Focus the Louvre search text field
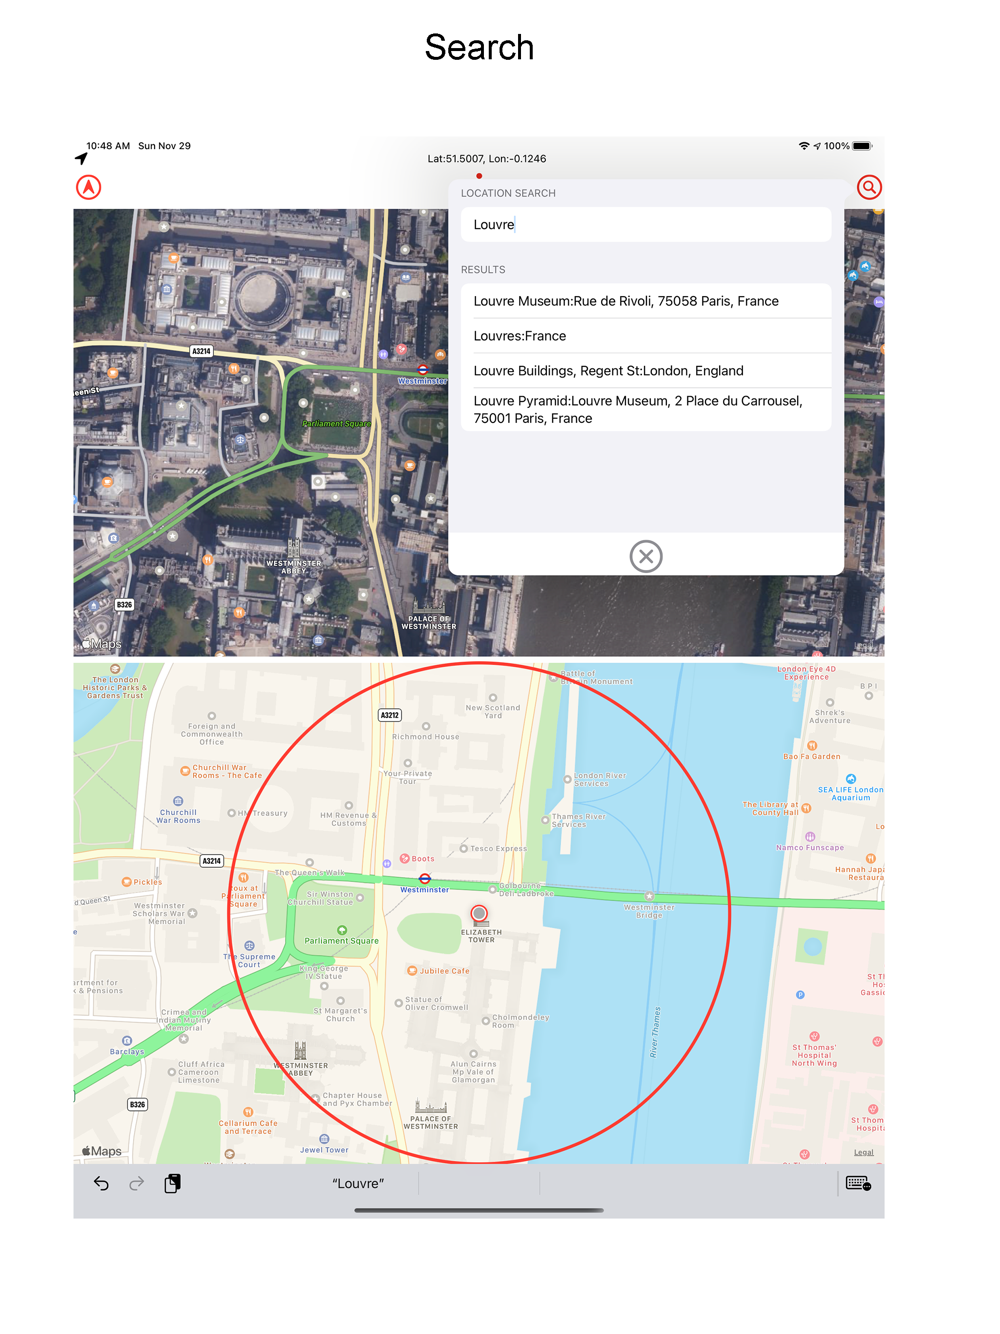This screenshot has height=1334, width=1000. [646, 225]
